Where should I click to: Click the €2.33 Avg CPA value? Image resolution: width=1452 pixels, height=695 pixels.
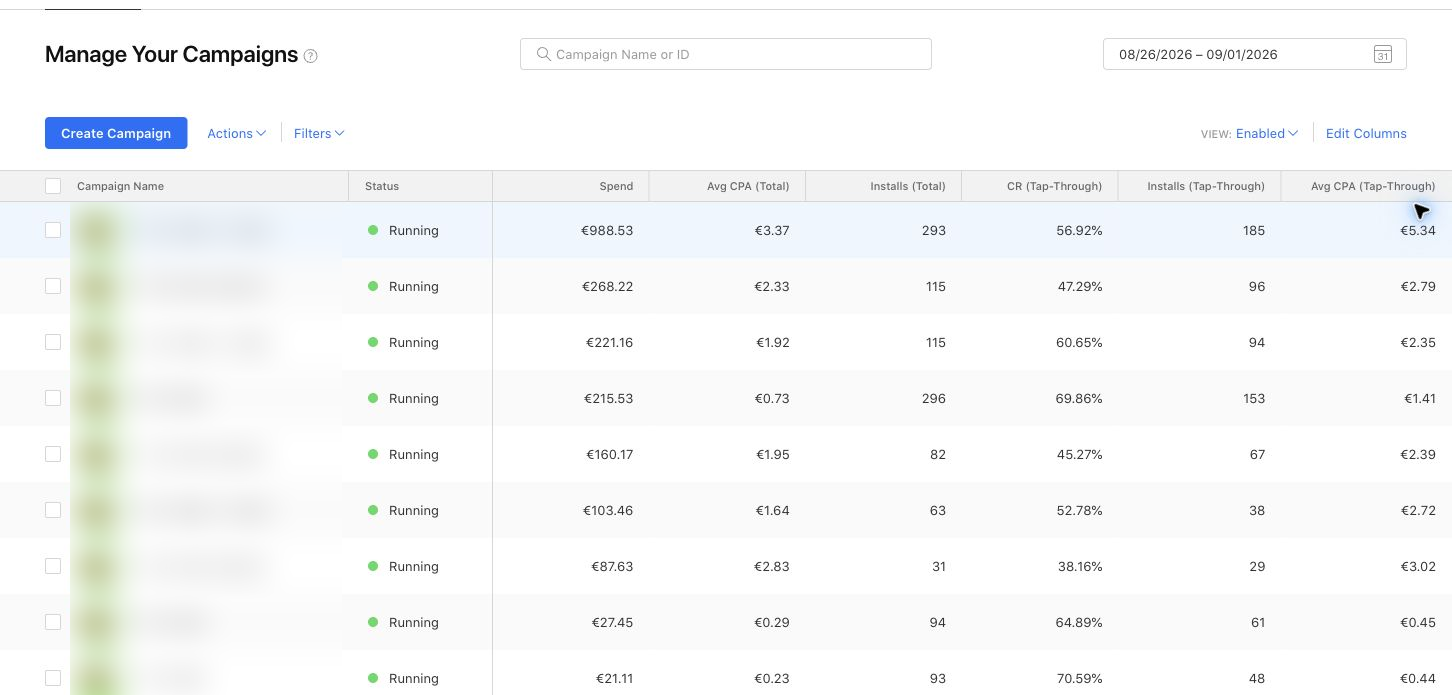click(772, 286)
